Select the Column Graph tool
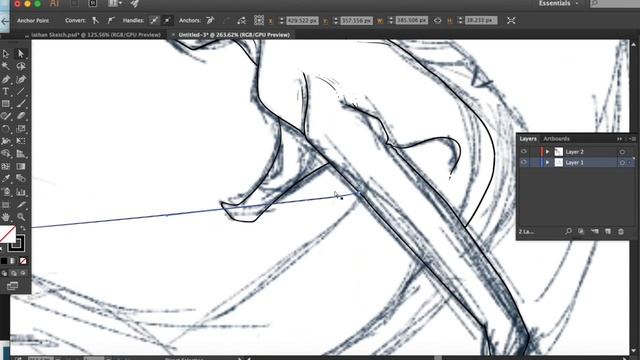Viewport: 640px width, 360px height. click(x=20, y=192)
